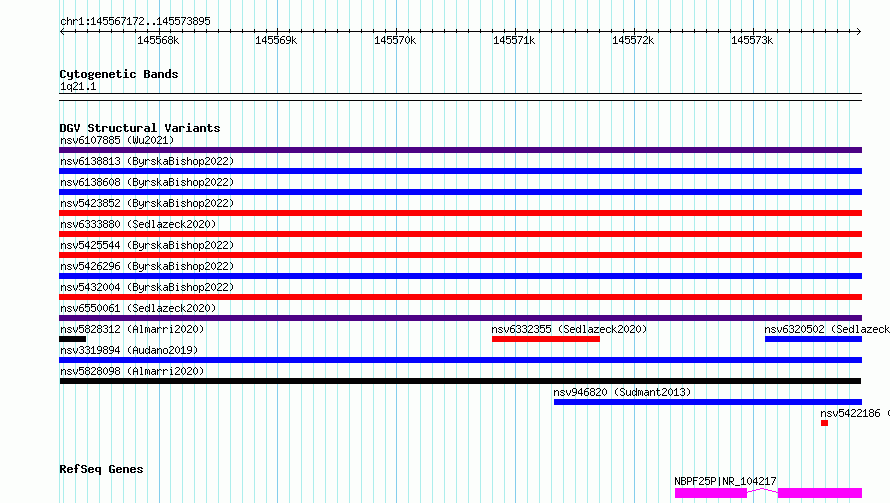This screenshot has width=890, height=503.
Task: Select the red bar under nsv5425544
Action: tap(460, 255)
